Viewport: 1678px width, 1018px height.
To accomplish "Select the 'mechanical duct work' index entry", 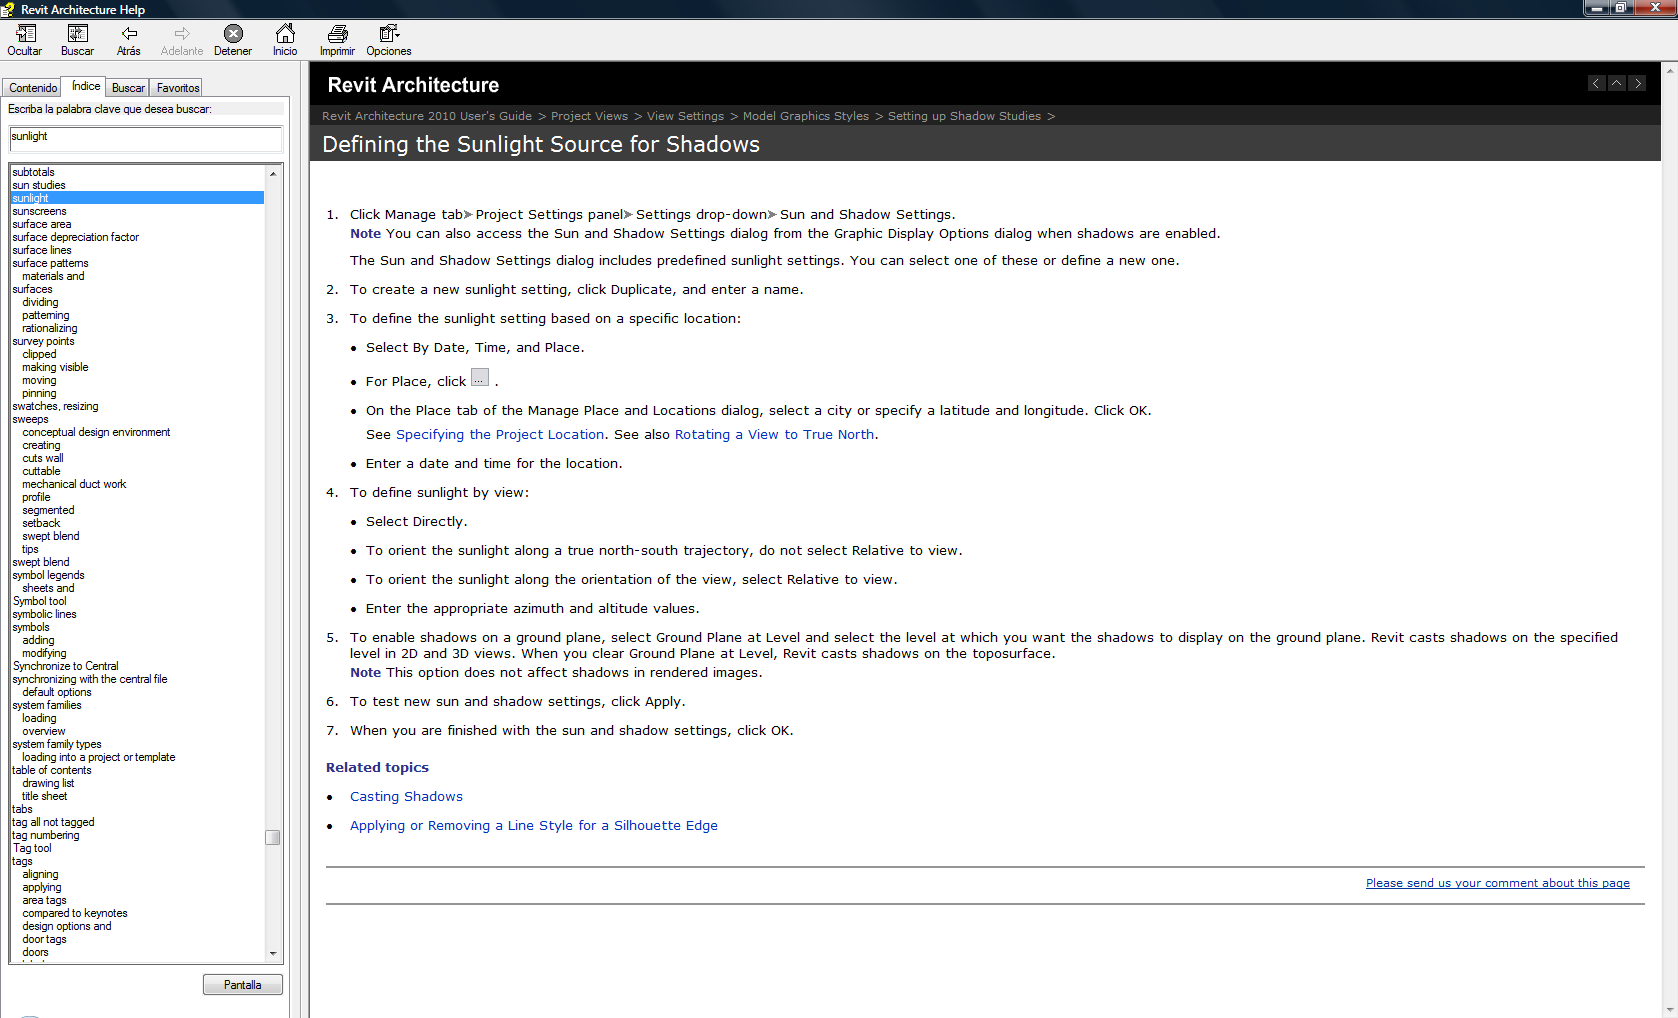I will pos(74,484).
